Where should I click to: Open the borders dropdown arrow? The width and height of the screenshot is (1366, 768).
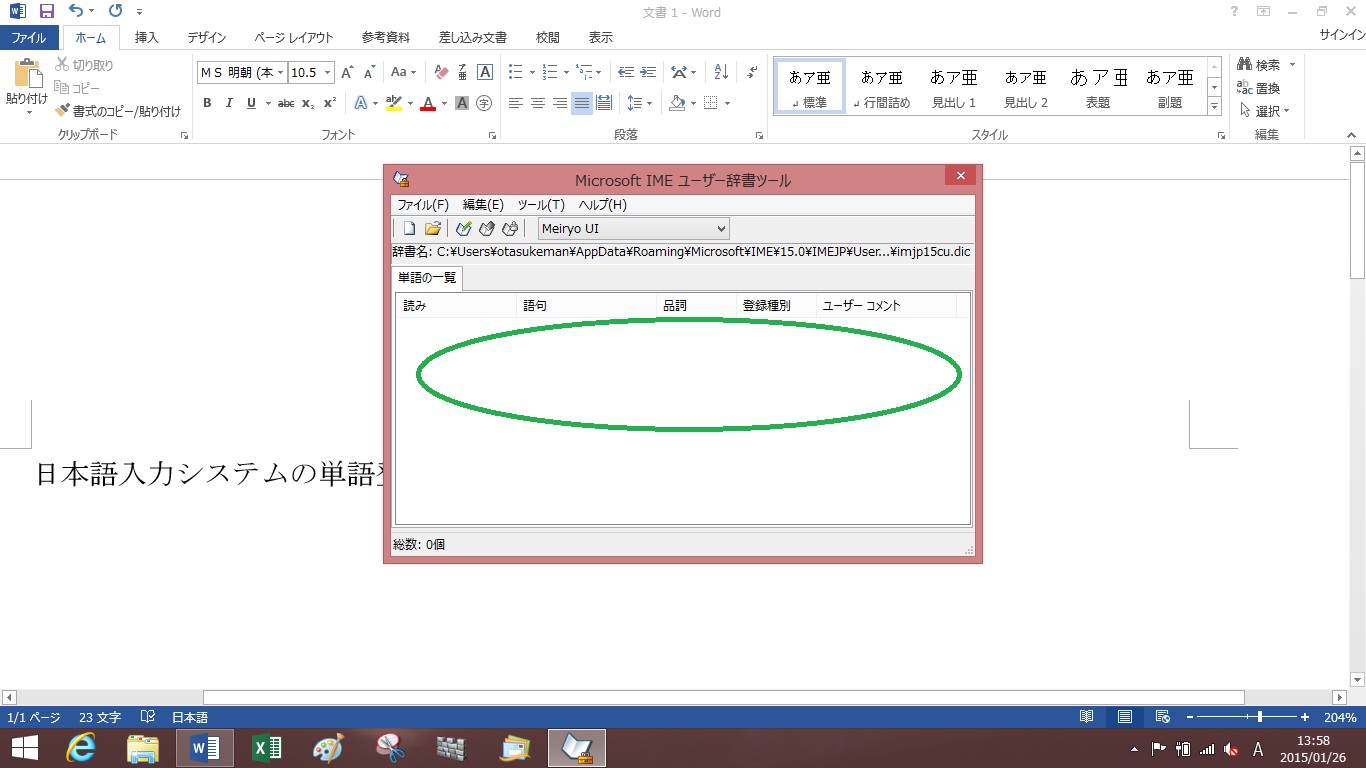pyautogui.click(x=727, y=103)
